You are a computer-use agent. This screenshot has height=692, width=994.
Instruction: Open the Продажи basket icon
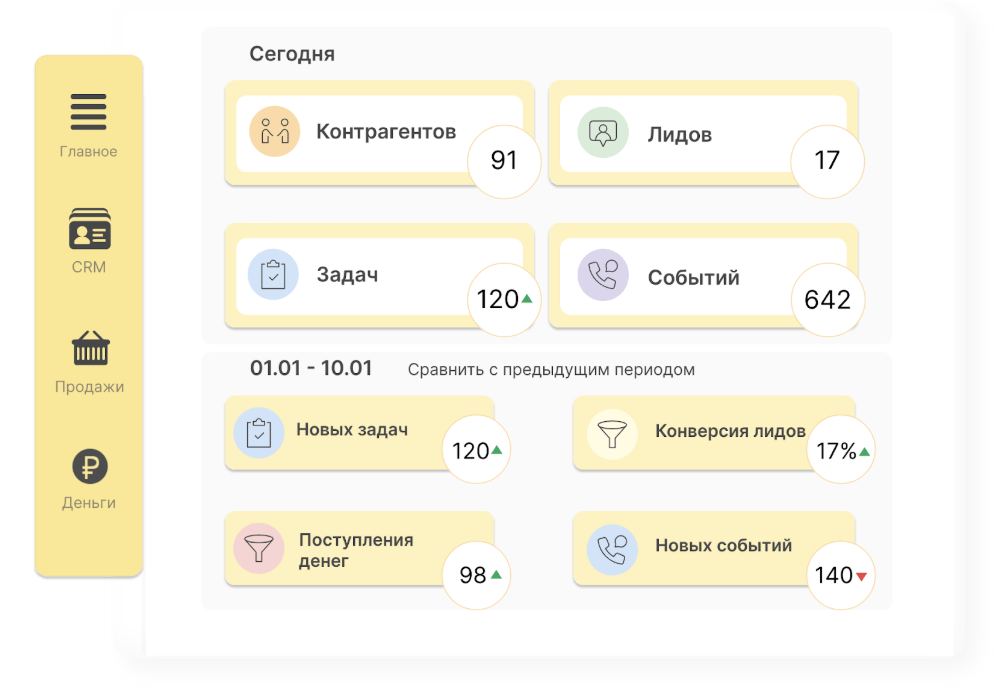click(x=89, y=348)
